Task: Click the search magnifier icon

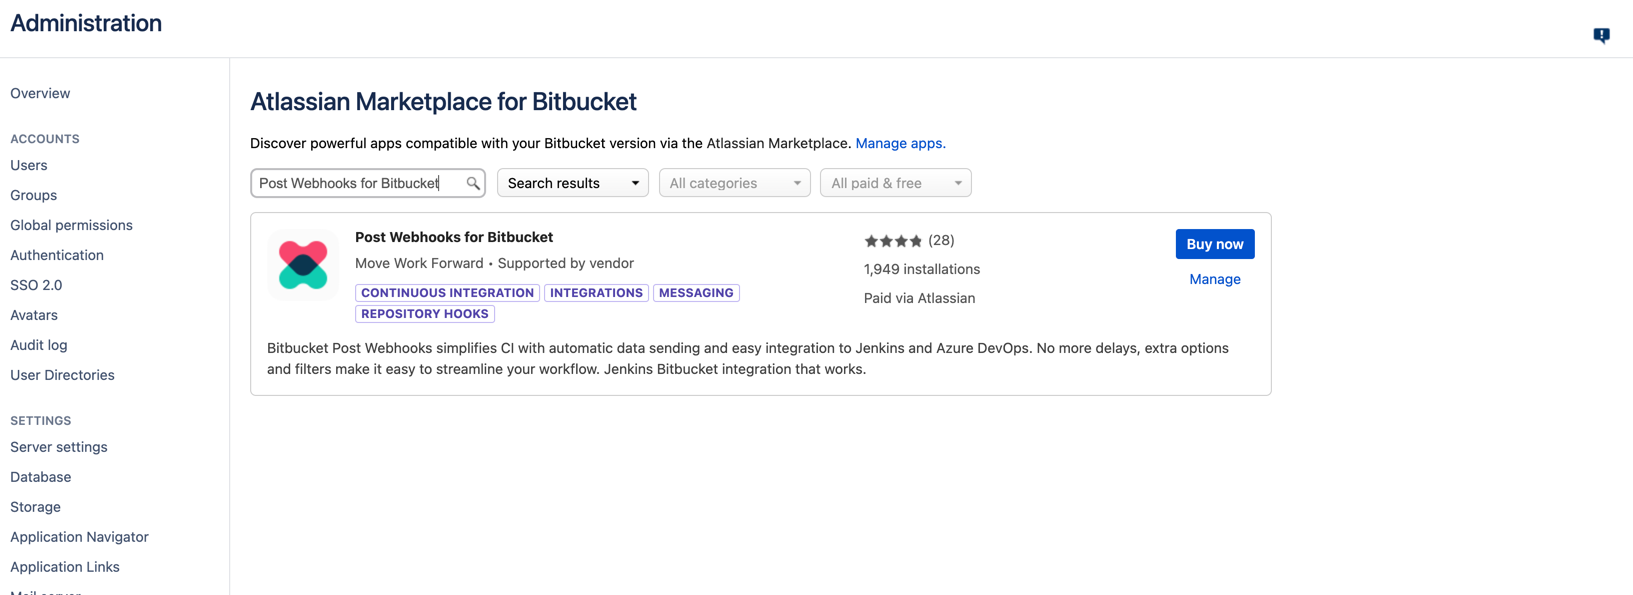Action: 473,183
